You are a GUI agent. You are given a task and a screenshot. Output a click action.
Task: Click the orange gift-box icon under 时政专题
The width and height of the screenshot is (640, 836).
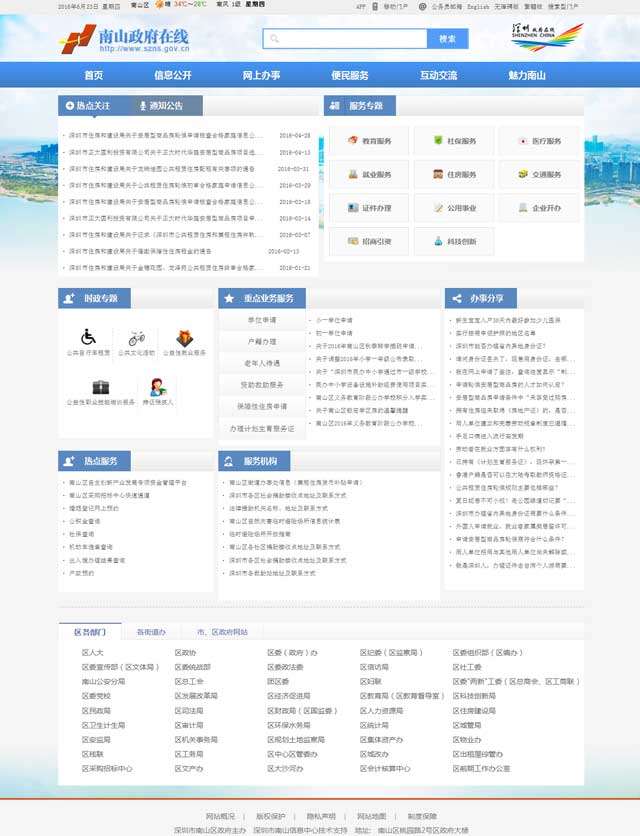185,337
